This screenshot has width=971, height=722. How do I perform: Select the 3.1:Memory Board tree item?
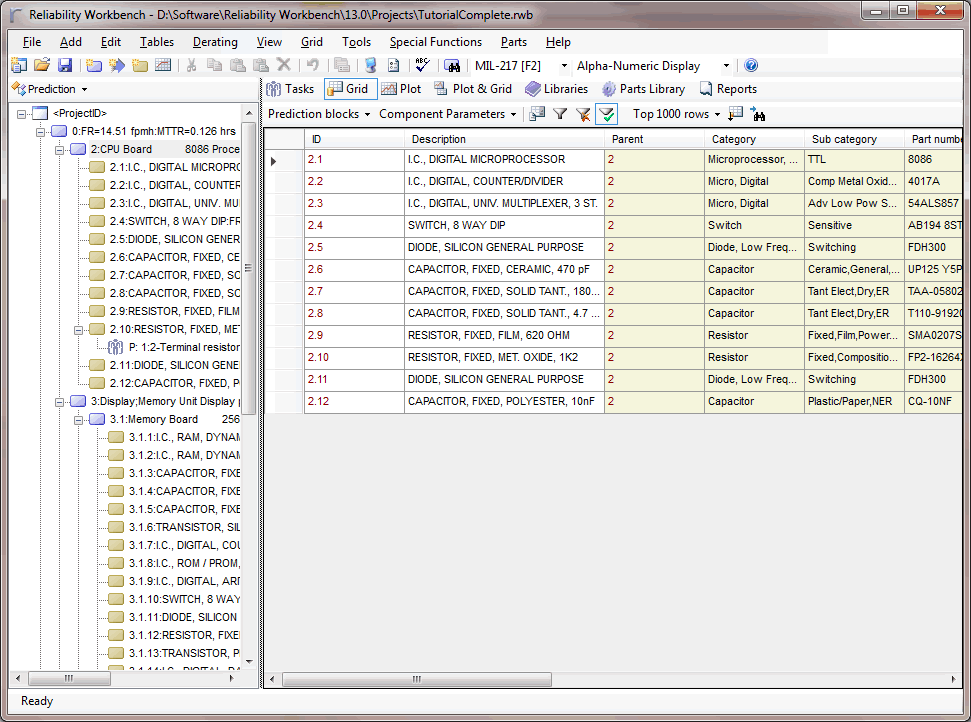click(x=153, y=419)
